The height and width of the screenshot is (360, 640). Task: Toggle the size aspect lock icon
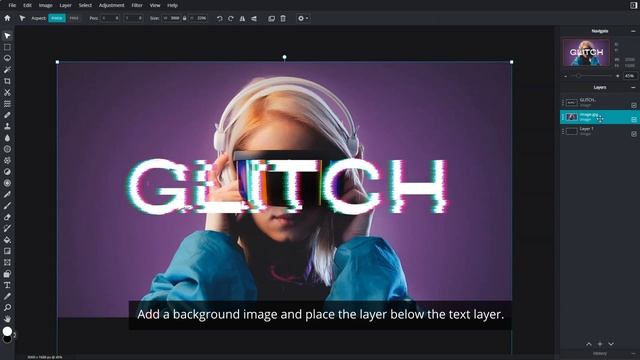point(184,18)
